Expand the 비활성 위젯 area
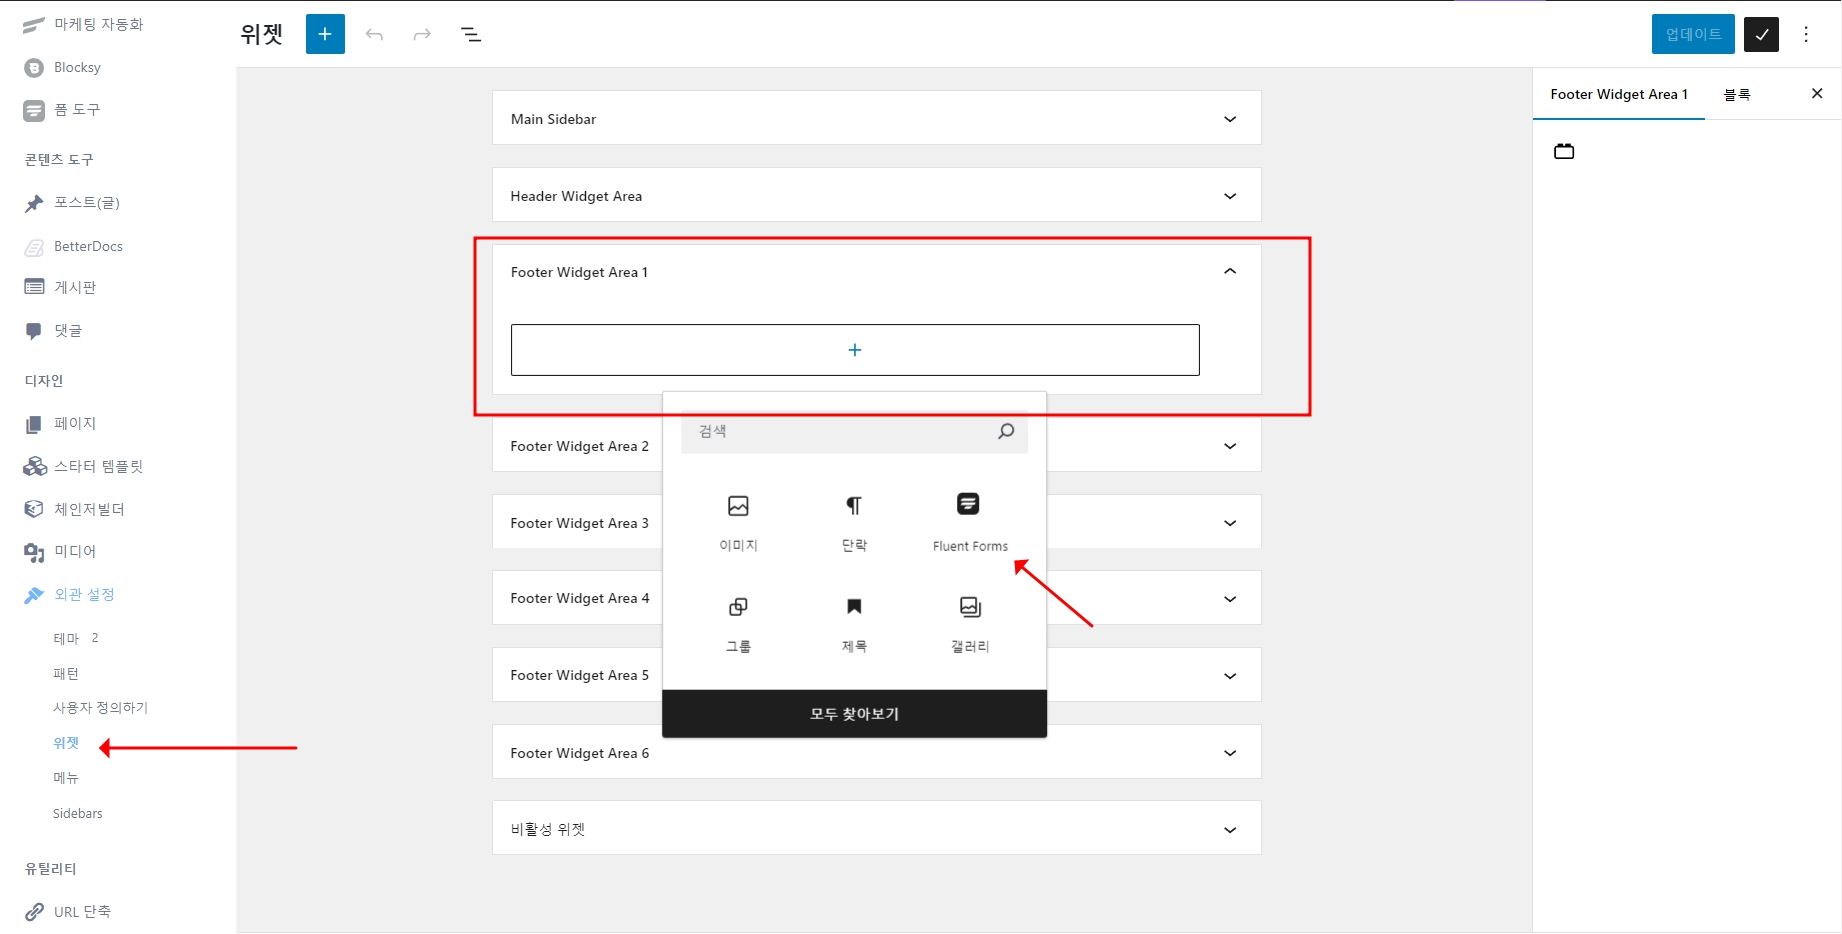1842x934 pixels. (876, 828)
